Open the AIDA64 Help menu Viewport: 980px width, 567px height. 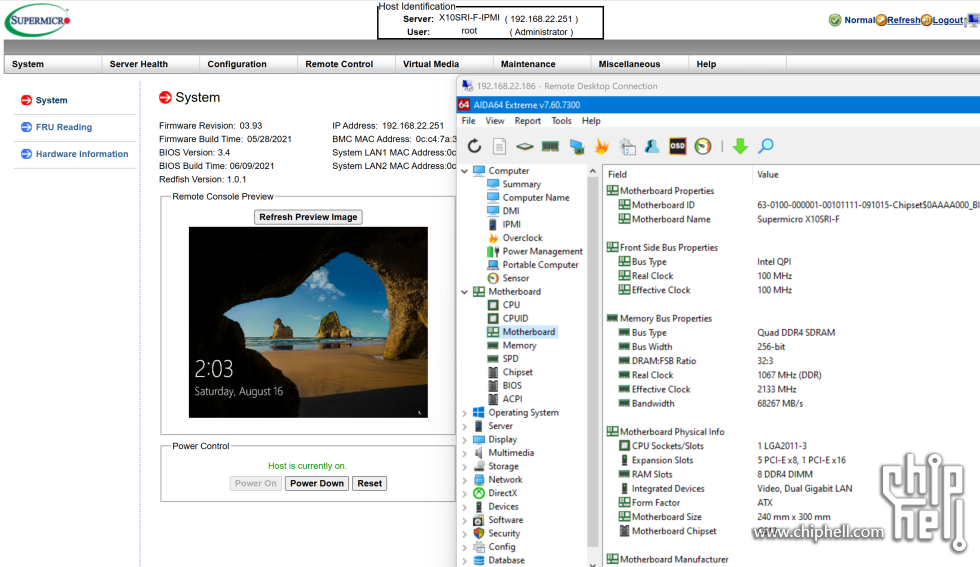click(x=591, y=121)
